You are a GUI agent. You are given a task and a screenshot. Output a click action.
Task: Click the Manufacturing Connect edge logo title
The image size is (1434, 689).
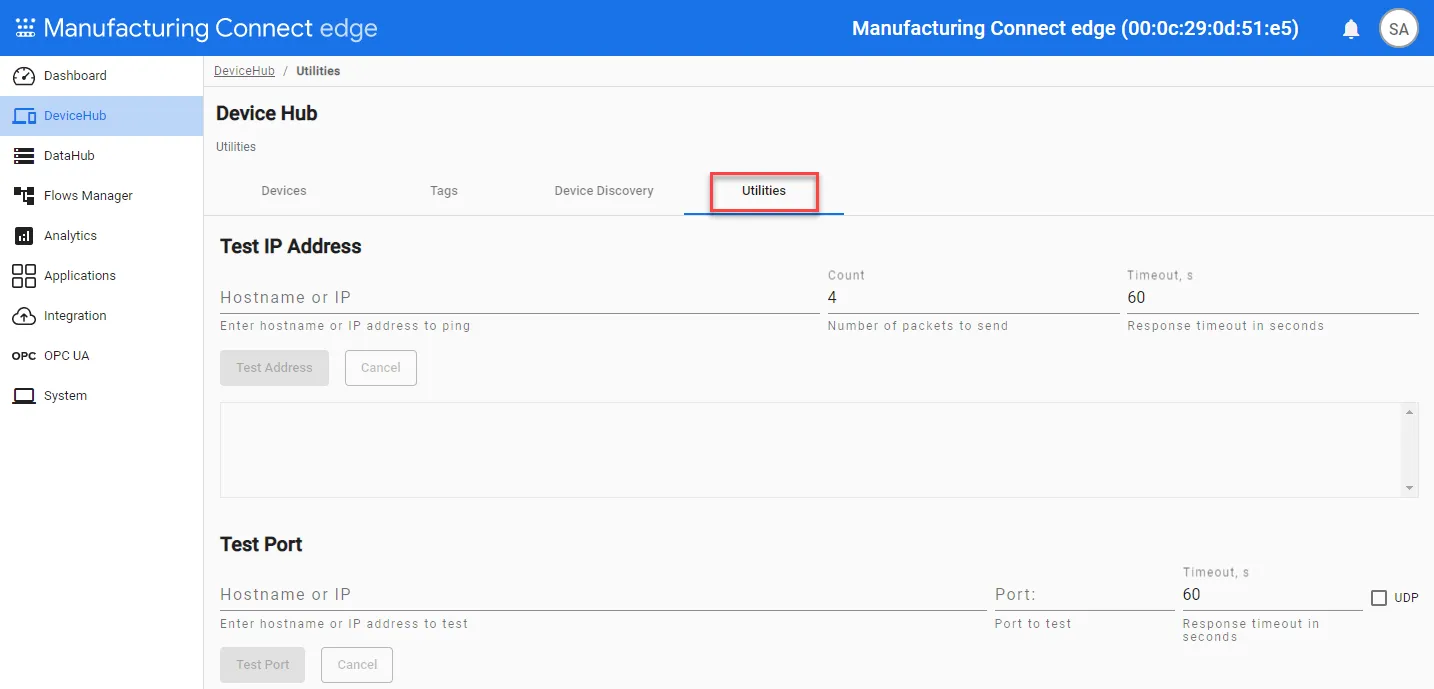(210, 28)
